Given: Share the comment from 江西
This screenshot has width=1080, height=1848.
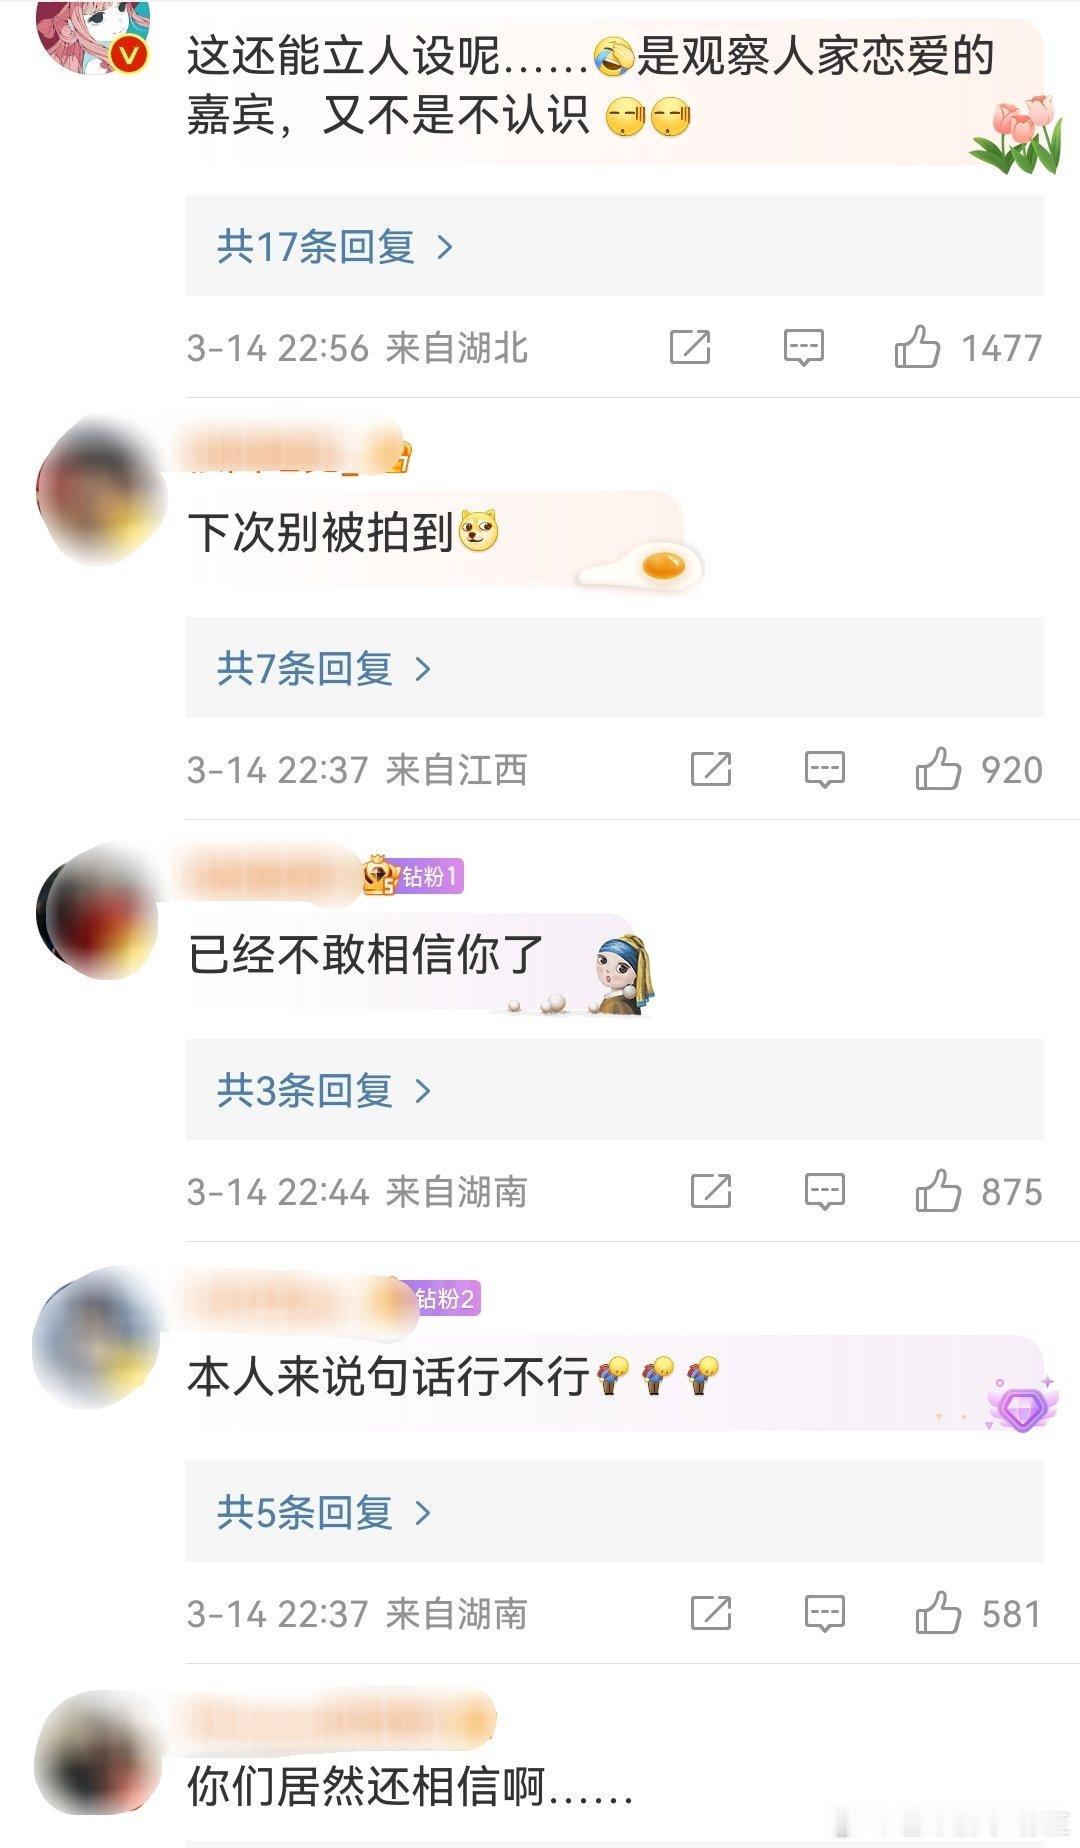Looking at the screenshot, I should click(x=711, y=769).
